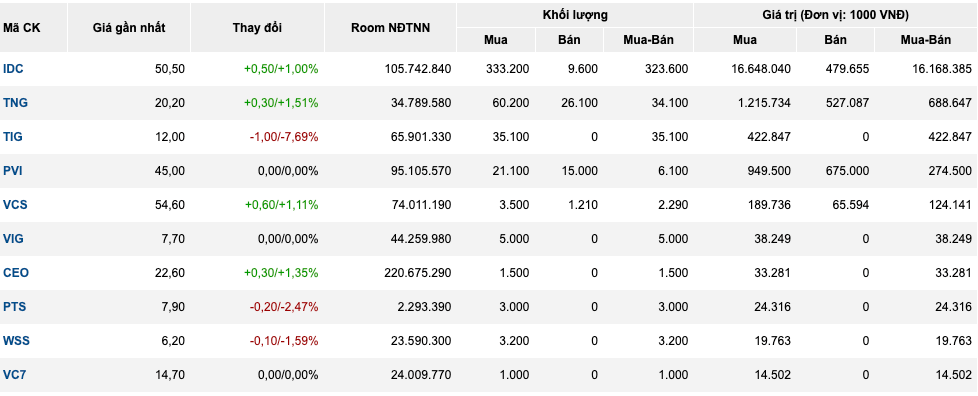Open the IDC stock code link
978x396 pixels.
point(13,69)
